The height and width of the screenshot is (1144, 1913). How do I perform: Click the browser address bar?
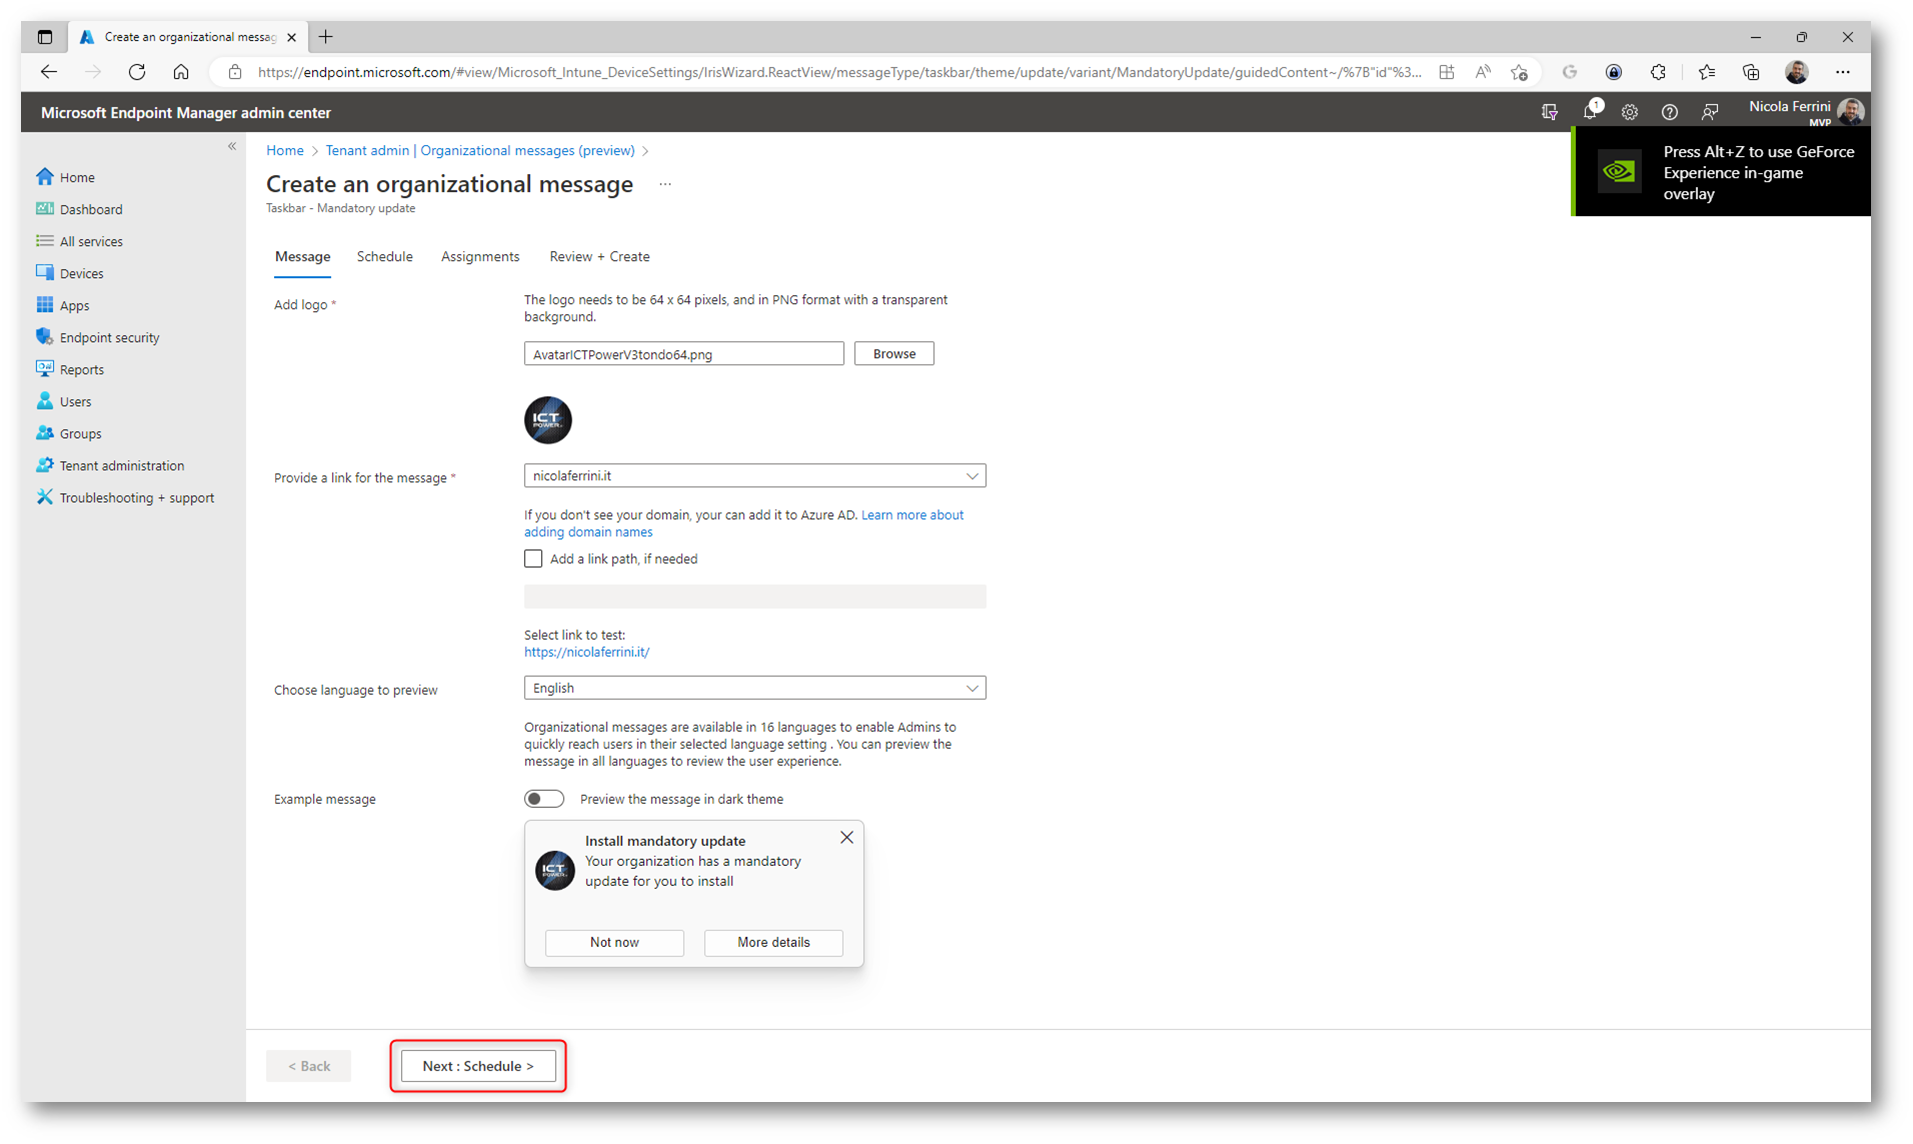[840, 72]
